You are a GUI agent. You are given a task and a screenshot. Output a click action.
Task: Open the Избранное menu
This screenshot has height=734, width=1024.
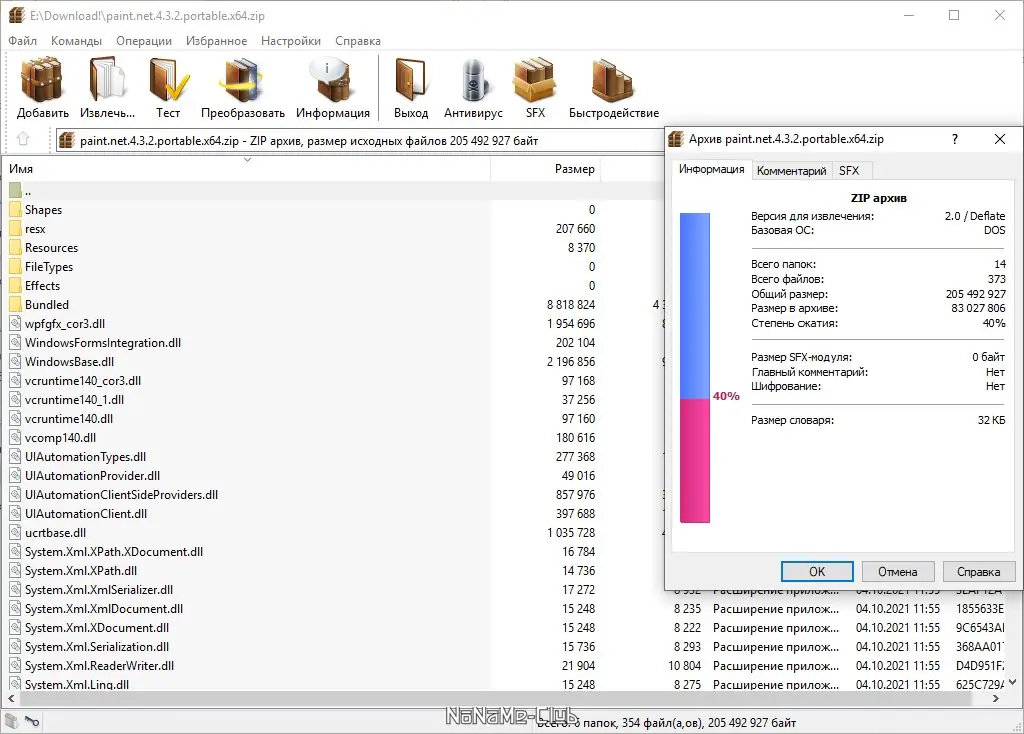(216, 40)
